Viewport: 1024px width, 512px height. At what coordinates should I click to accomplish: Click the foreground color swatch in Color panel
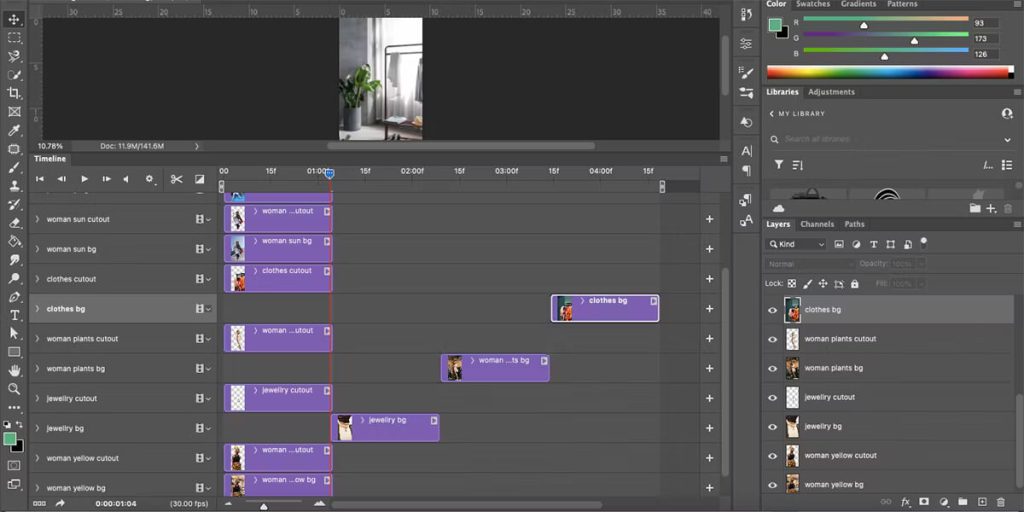pos(775,25)
